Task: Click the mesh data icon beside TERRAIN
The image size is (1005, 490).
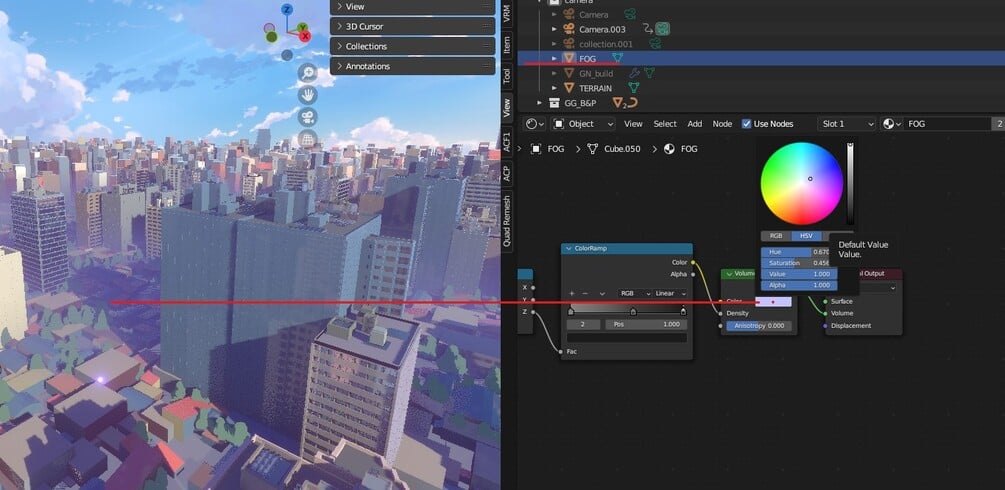Action: [634, 88]
